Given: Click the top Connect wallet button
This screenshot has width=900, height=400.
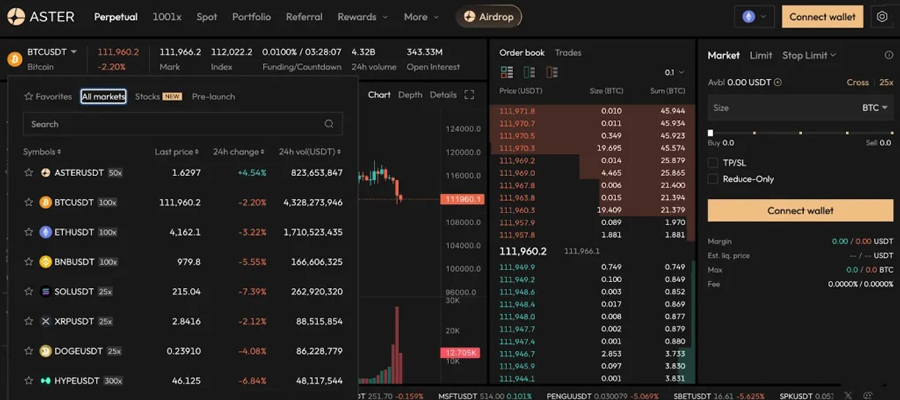Looking at the screenshot, I should [x=823, y=17].
